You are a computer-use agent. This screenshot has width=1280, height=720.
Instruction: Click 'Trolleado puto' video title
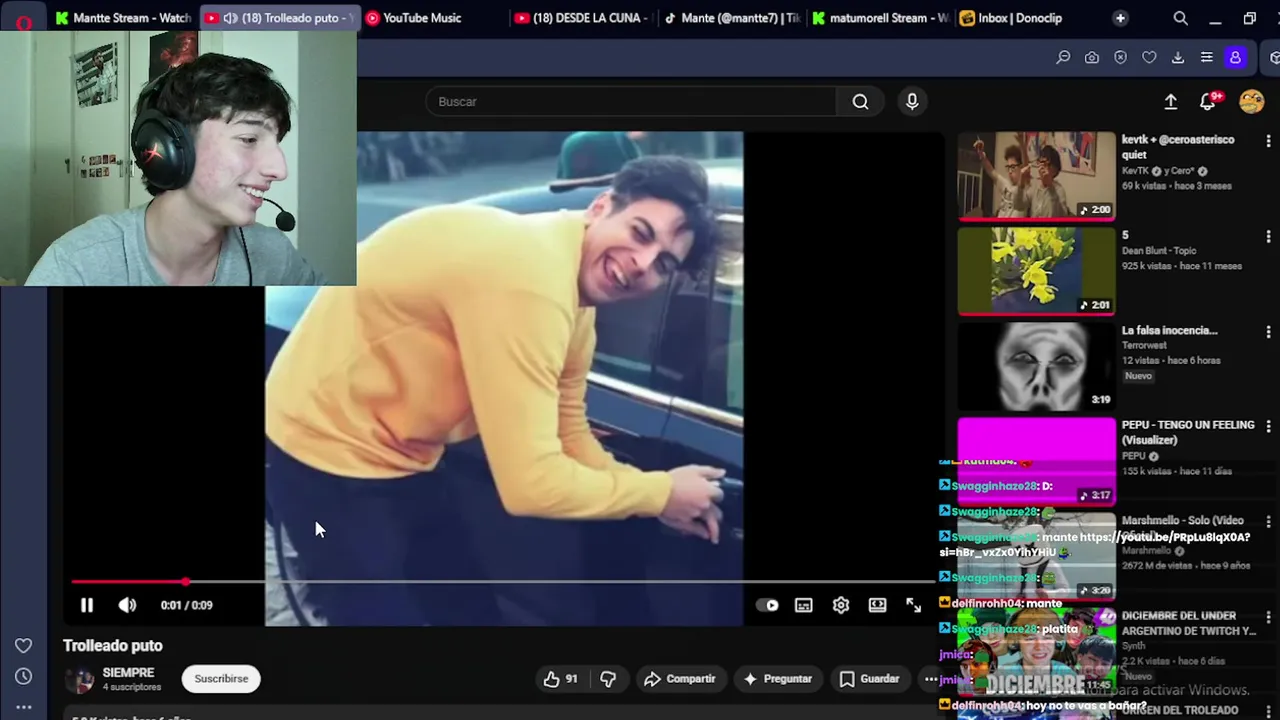(x=113, y=646)
